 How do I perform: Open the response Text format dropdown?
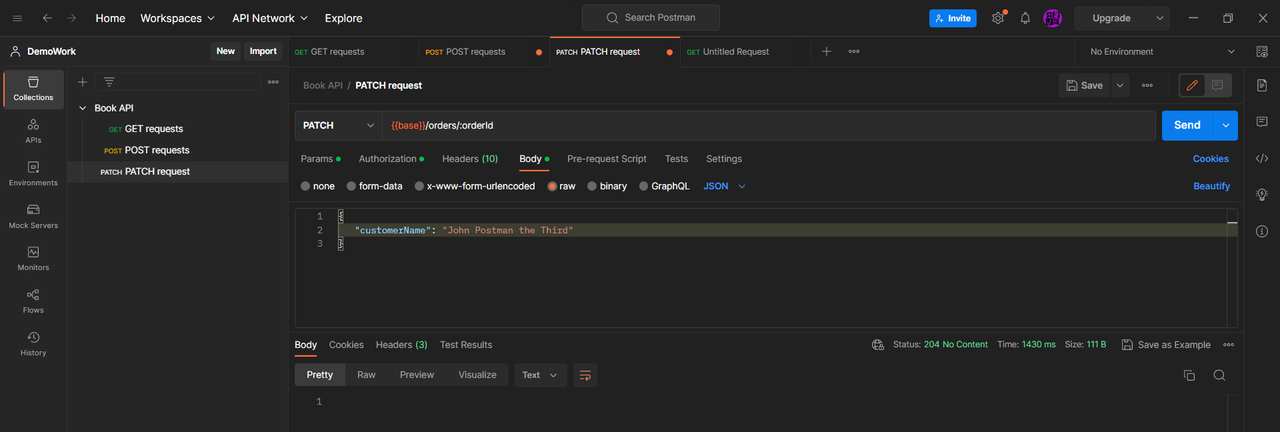click(540, 375)
